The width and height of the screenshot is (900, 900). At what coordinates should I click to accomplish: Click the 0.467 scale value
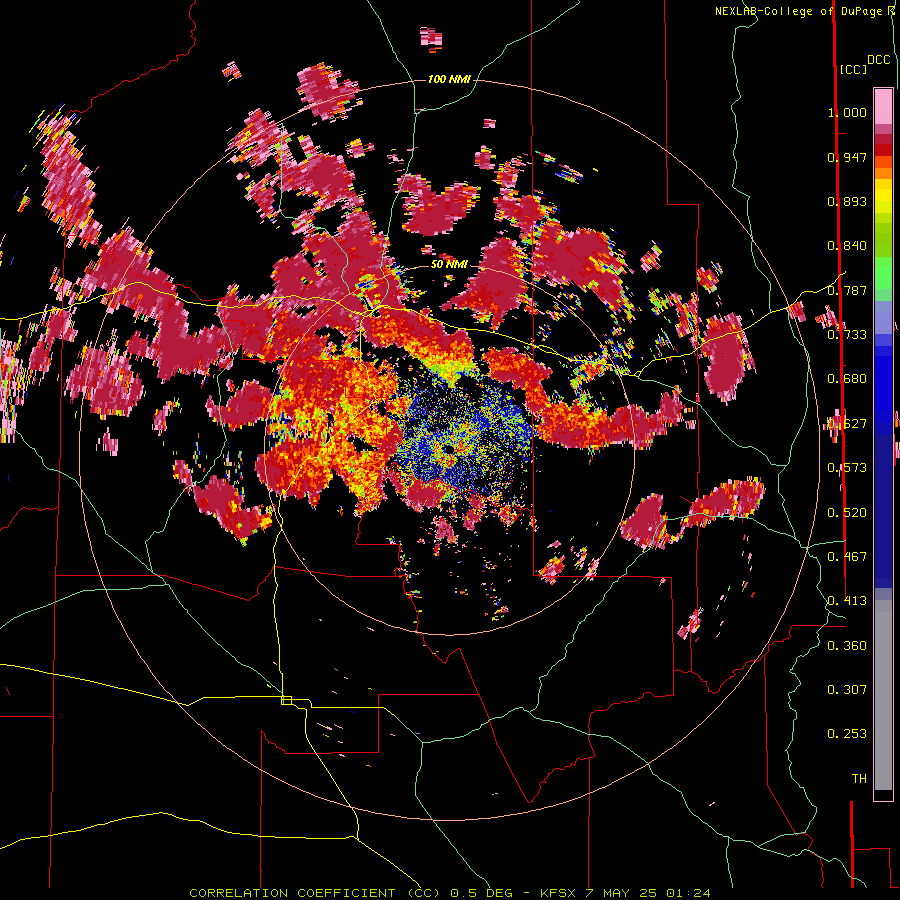coord(847,557)
